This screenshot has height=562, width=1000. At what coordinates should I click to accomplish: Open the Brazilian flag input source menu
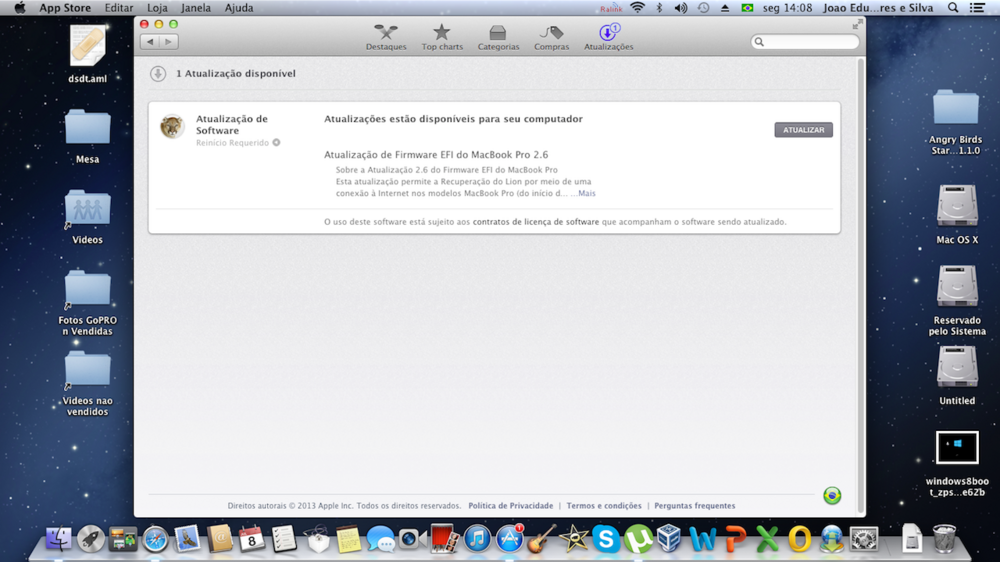pos(747,8)
